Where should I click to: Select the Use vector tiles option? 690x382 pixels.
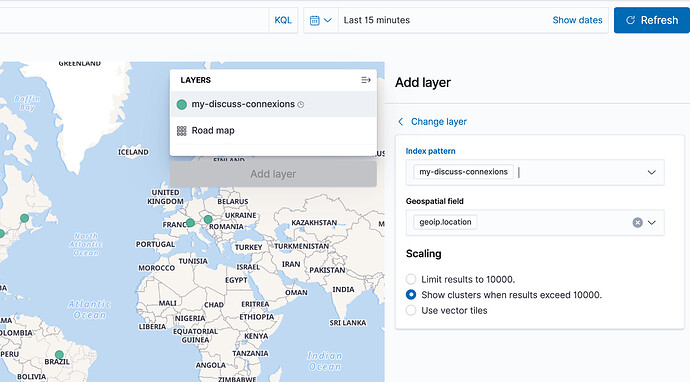tap(411, 310)
